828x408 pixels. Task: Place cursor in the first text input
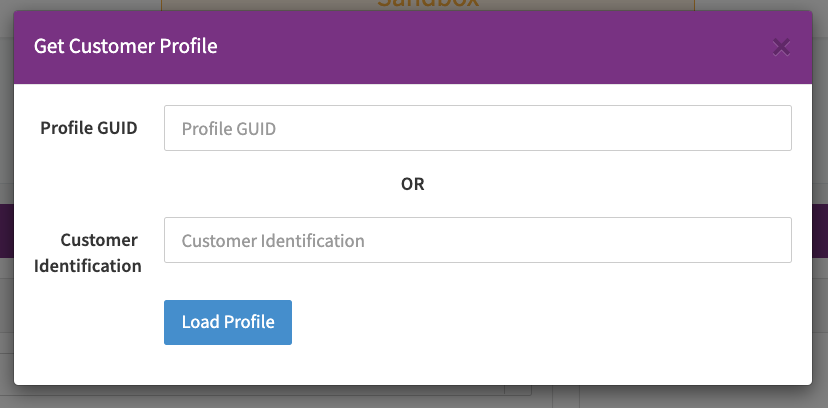coord(477,128)
